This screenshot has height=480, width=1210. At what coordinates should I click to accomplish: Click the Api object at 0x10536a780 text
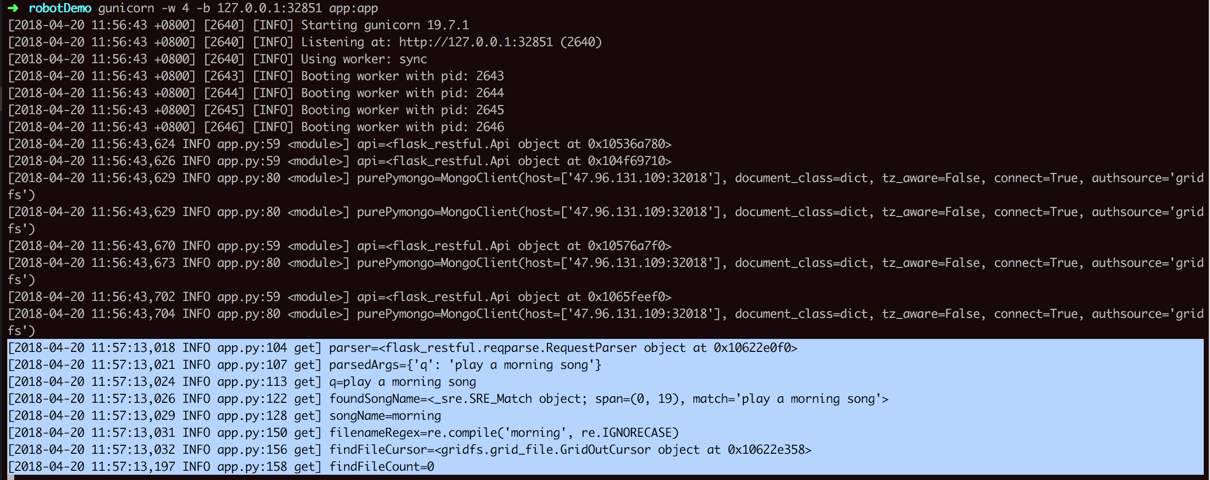click(514, 144)
